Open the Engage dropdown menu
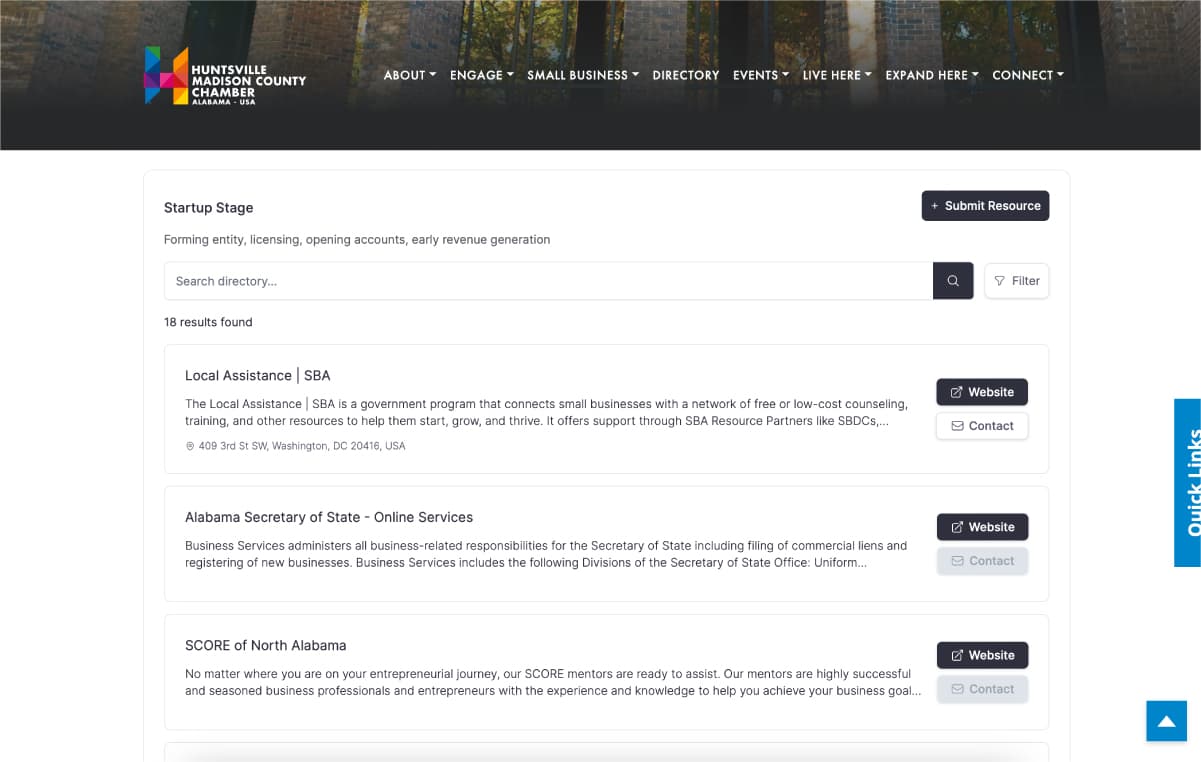The width and height of the screenshot is (1201, 762). tap(482, 75)
